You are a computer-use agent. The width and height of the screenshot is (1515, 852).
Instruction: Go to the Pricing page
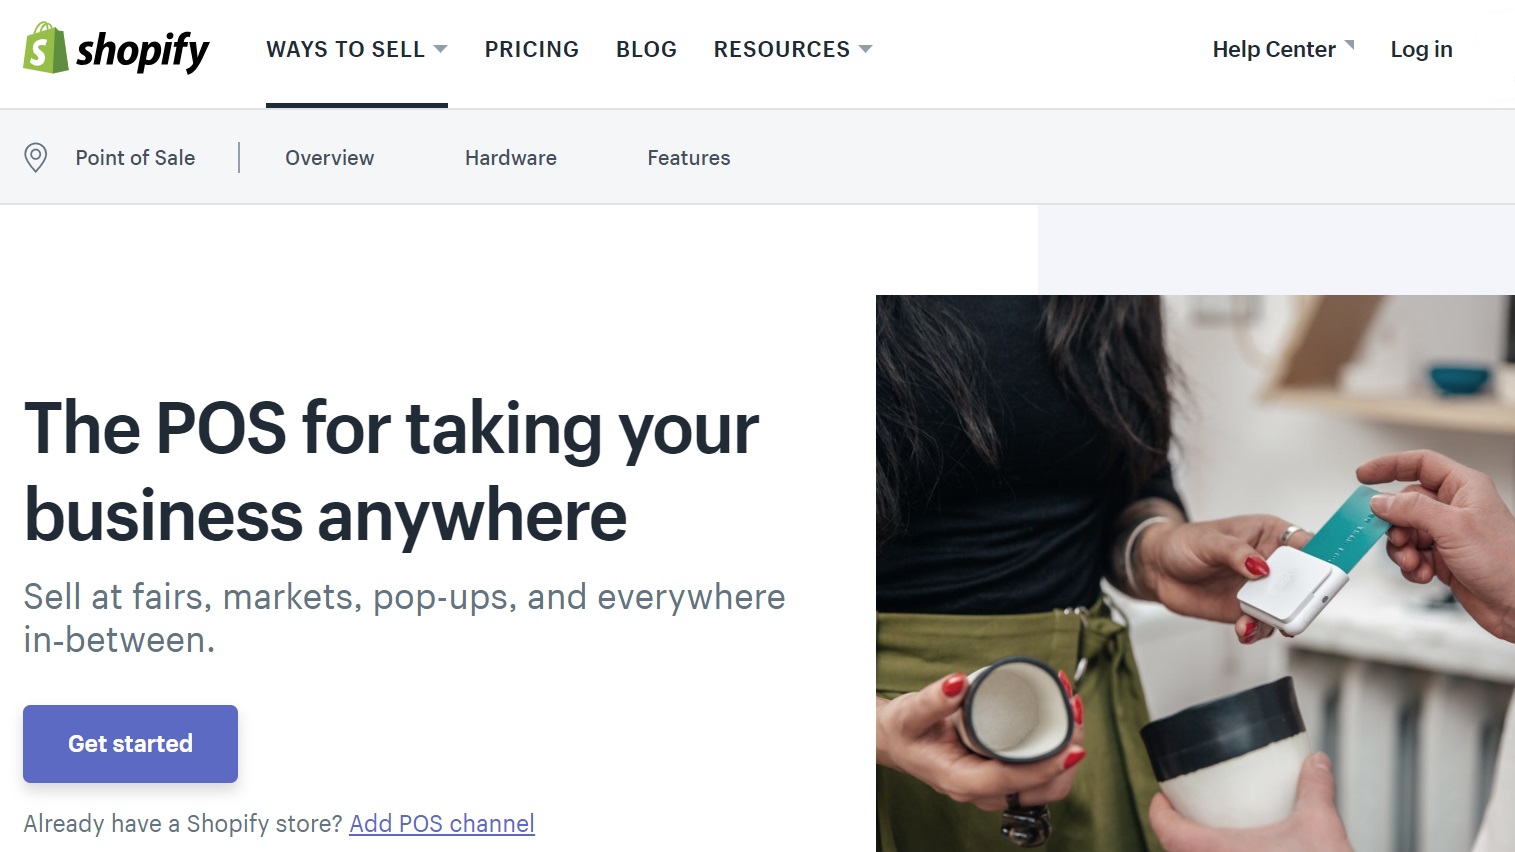(x=531, y=49)
